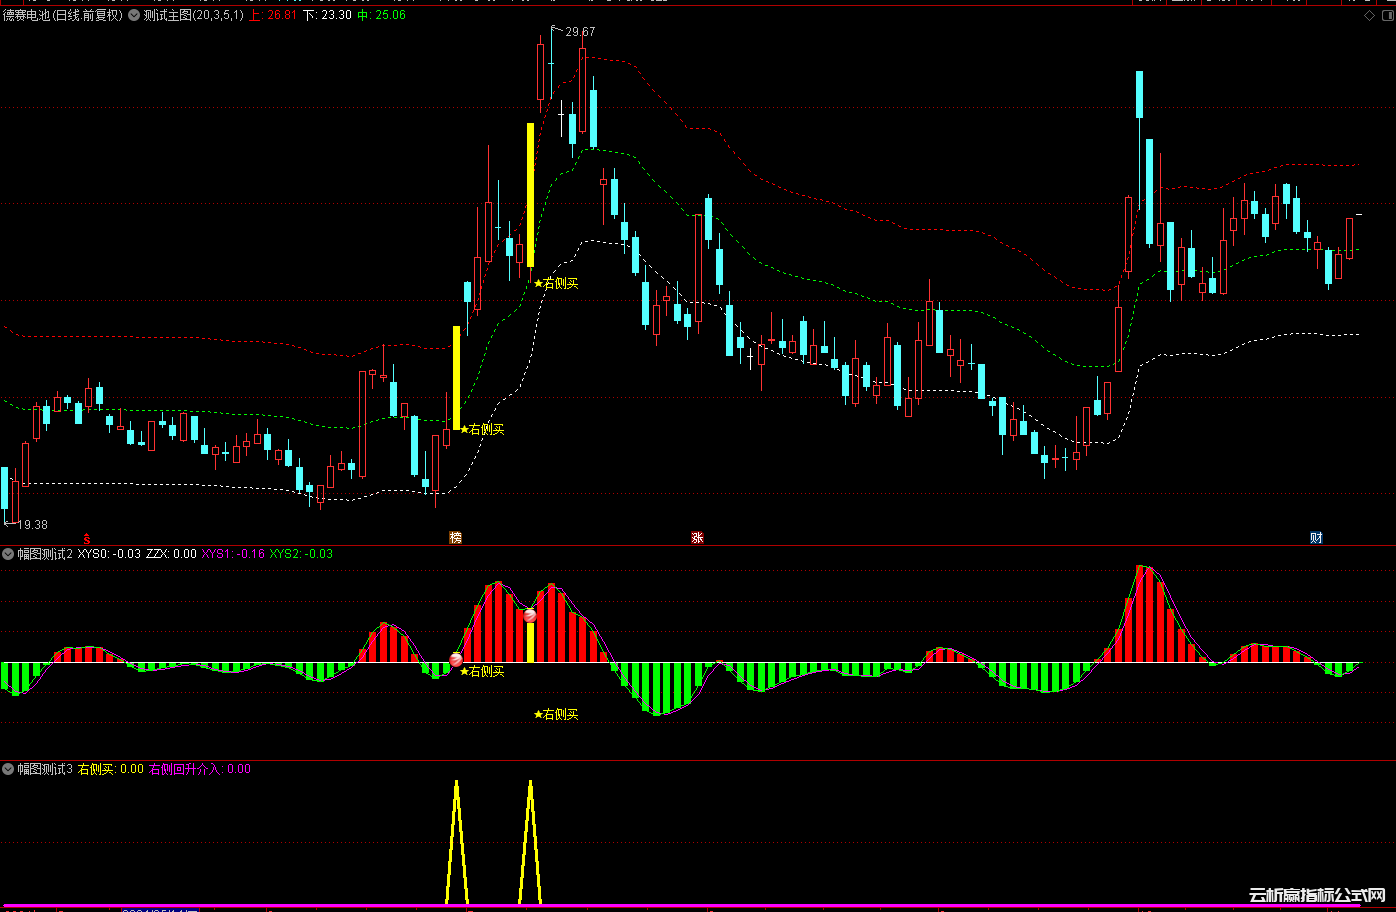Open the 云析赢指标公式网 watermark link
This screenshot has height=912, width=1396.
point(1318,896)
